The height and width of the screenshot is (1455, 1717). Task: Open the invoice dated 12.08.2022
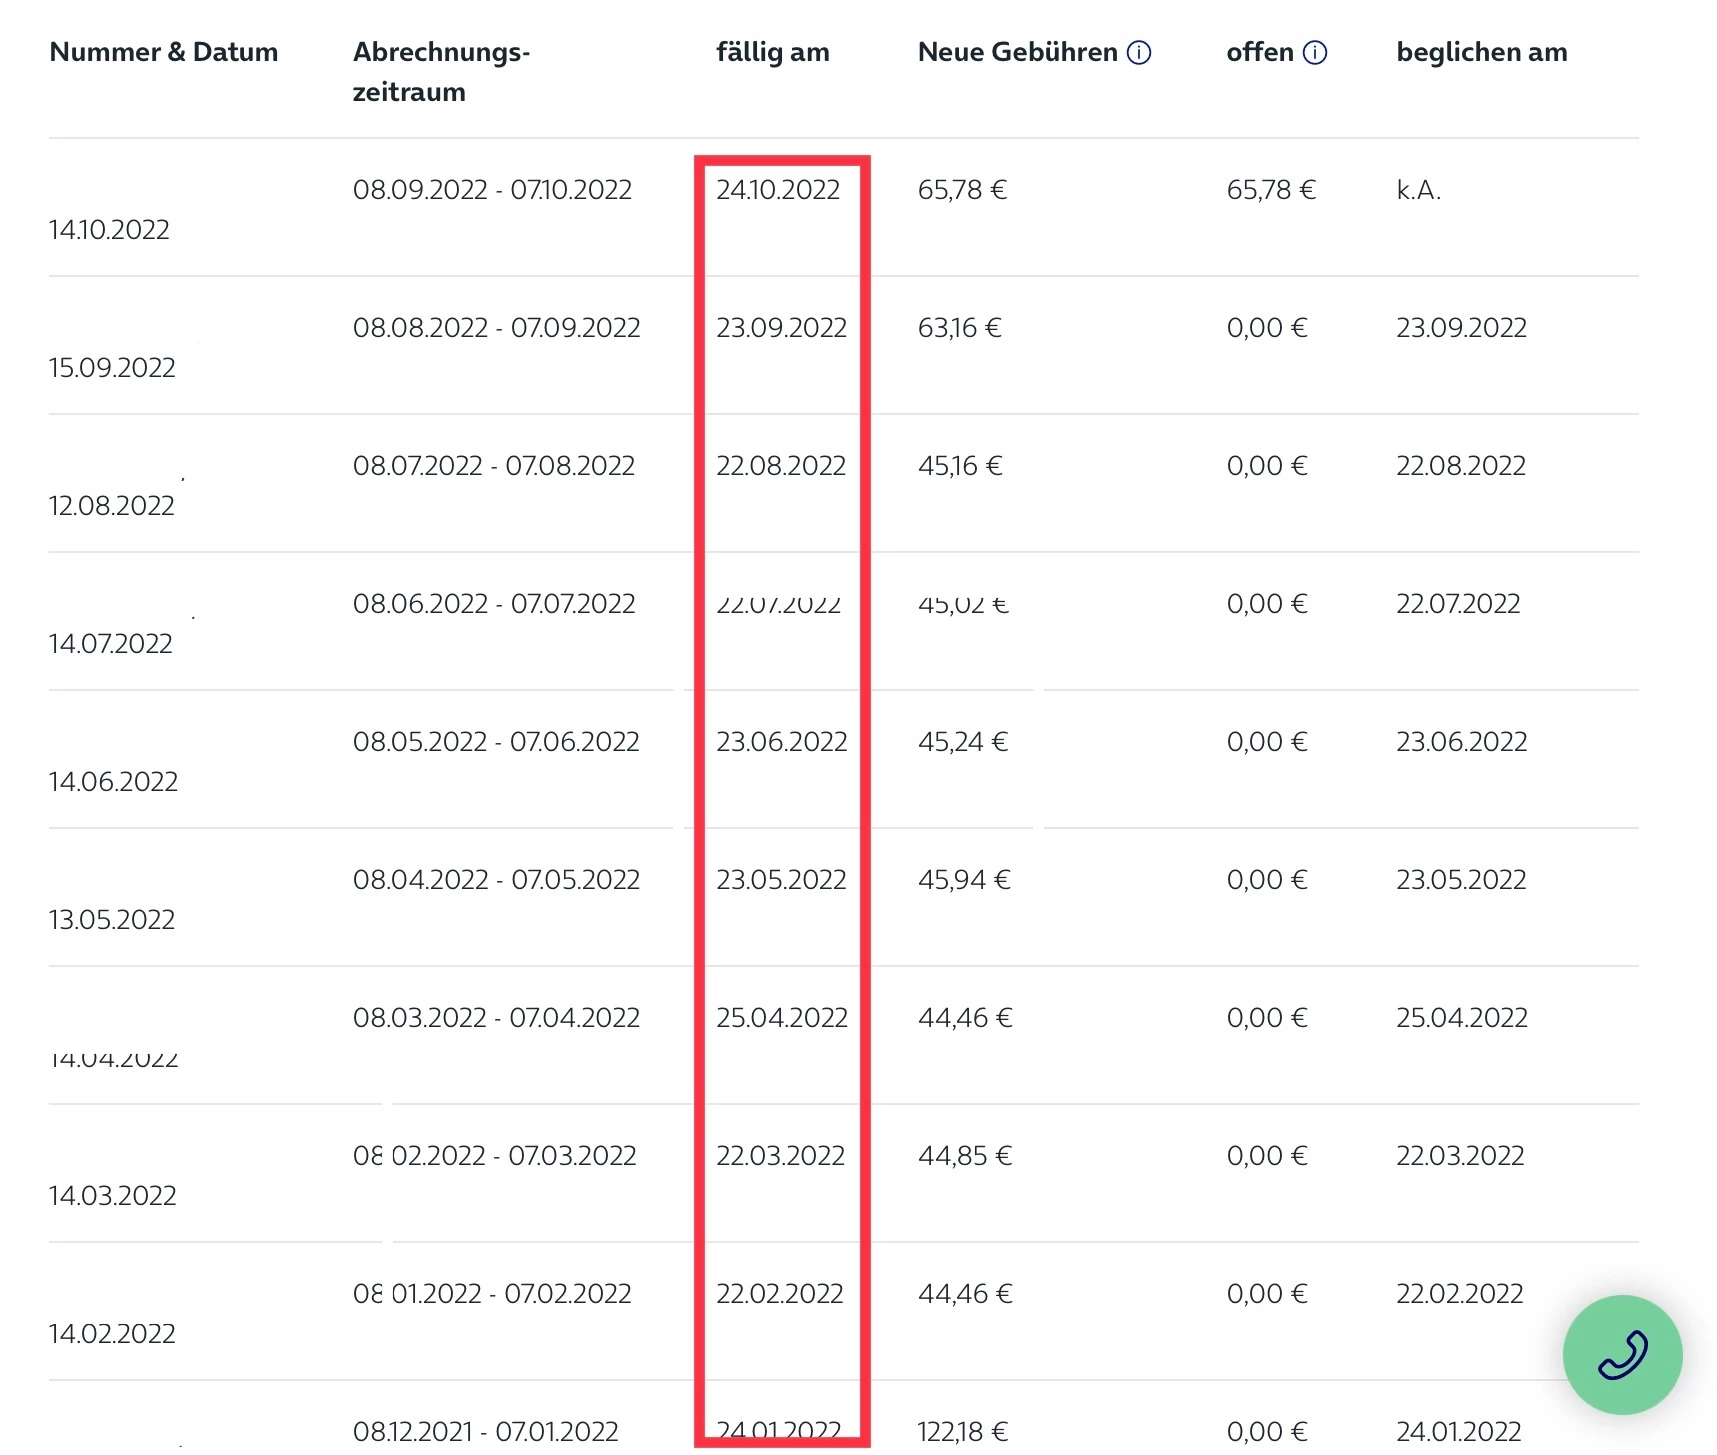[x=112, y=506]
